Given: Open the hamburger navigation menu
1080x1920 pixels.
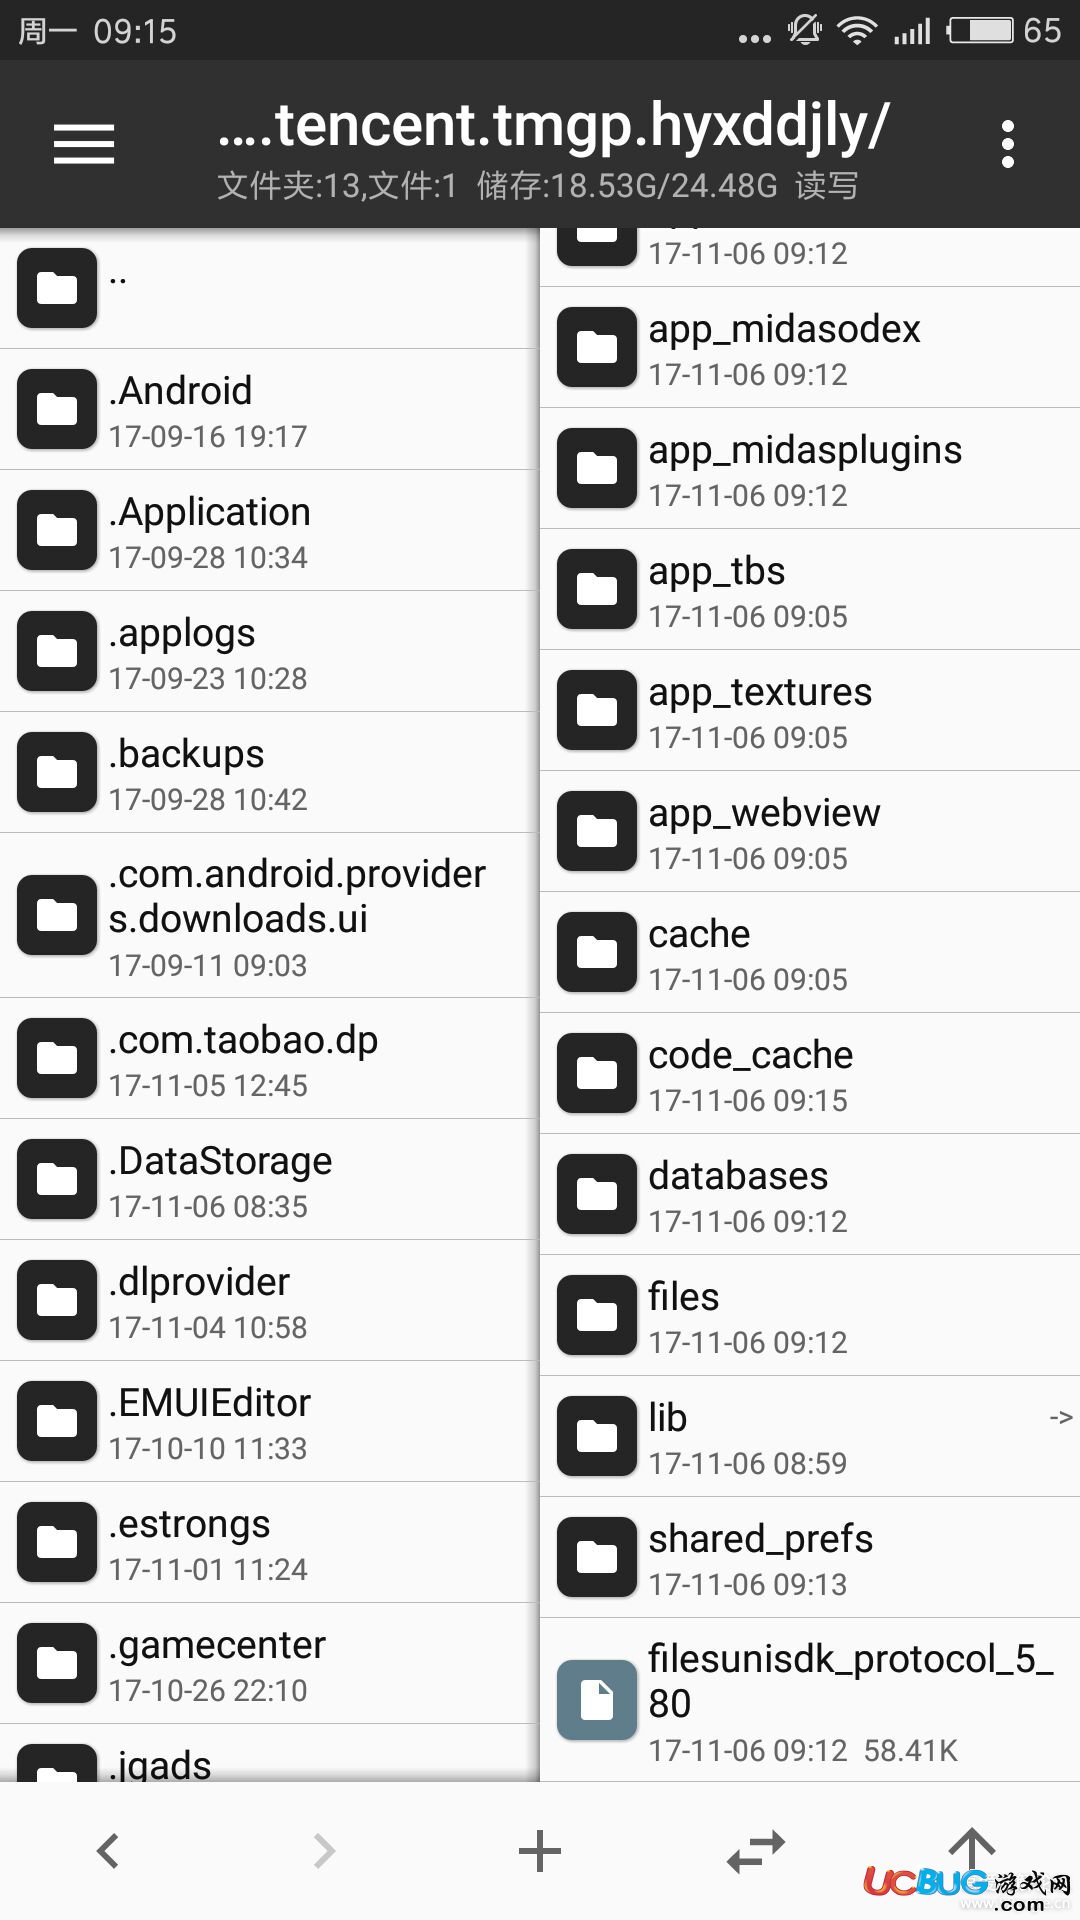Looking at the screenshot, I should click(84, 144).
